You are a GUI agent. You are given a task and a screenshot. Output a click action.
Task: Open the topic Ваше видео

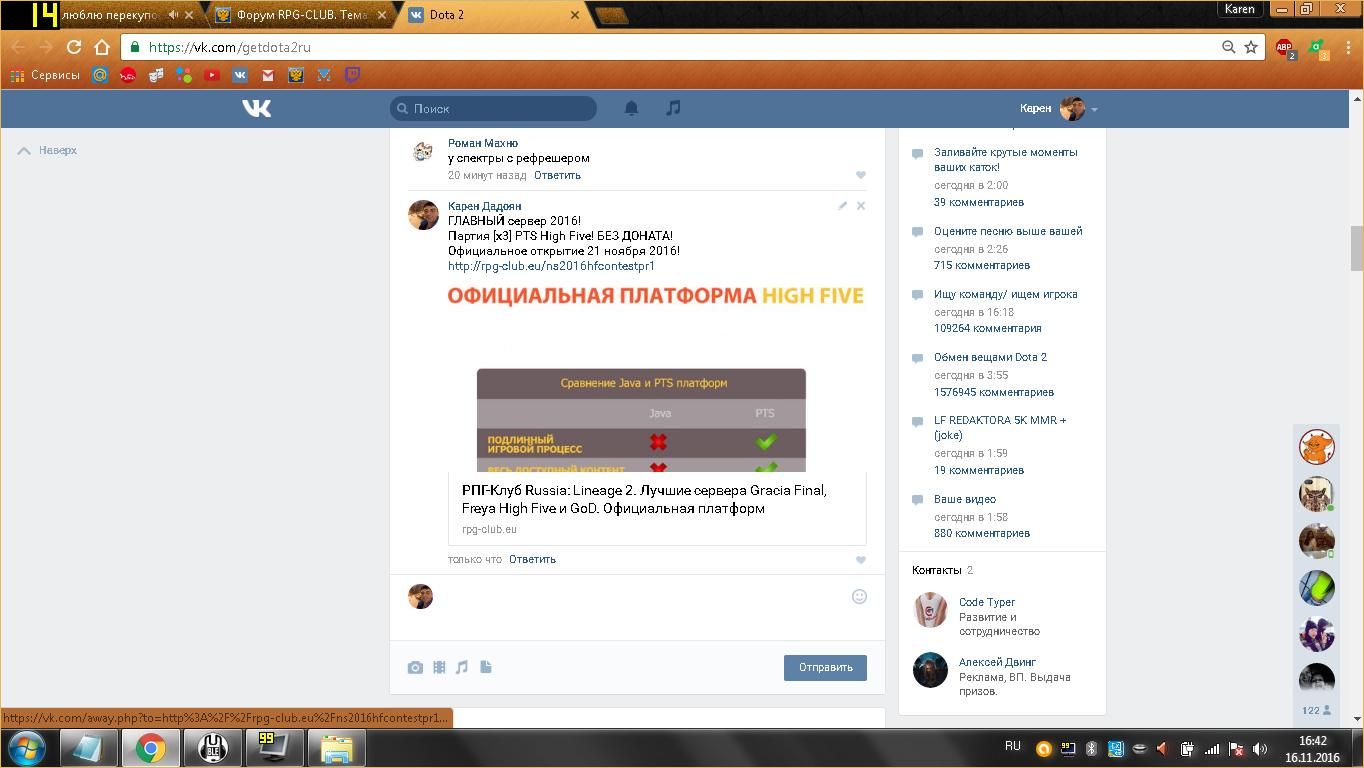tap(965, 499)
